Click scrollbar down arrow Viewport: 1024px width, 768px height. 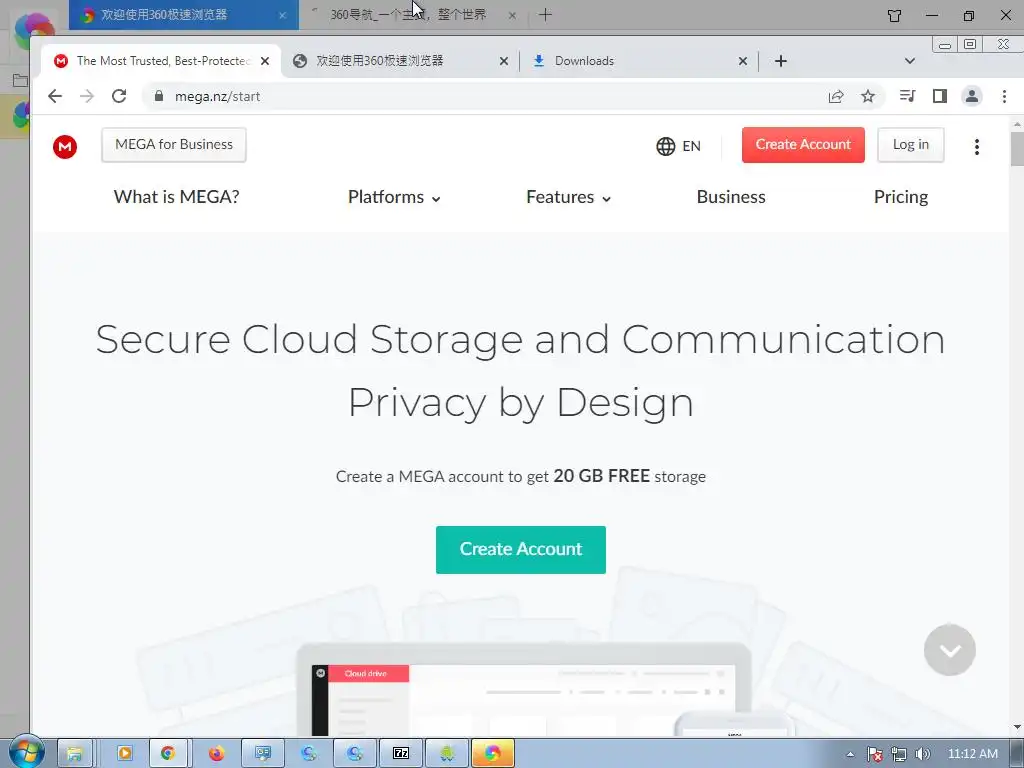[1017, 727]
